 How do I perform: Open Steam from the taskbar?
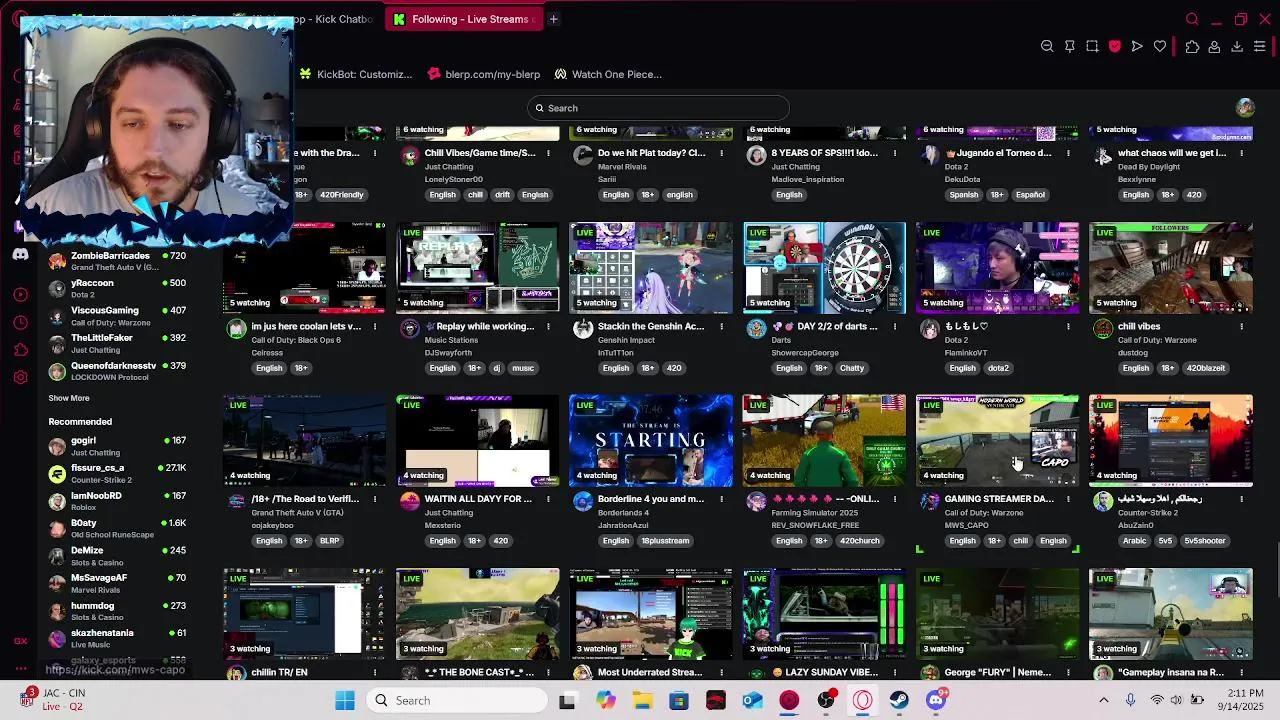coord(899,700)
